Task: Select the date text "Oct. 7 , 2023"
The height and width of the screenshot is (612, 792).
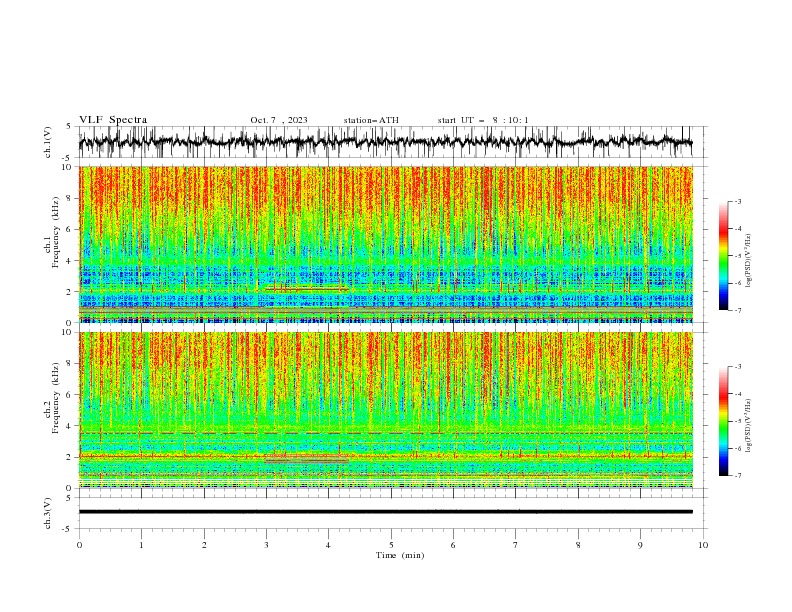Action: coord(279,120)
